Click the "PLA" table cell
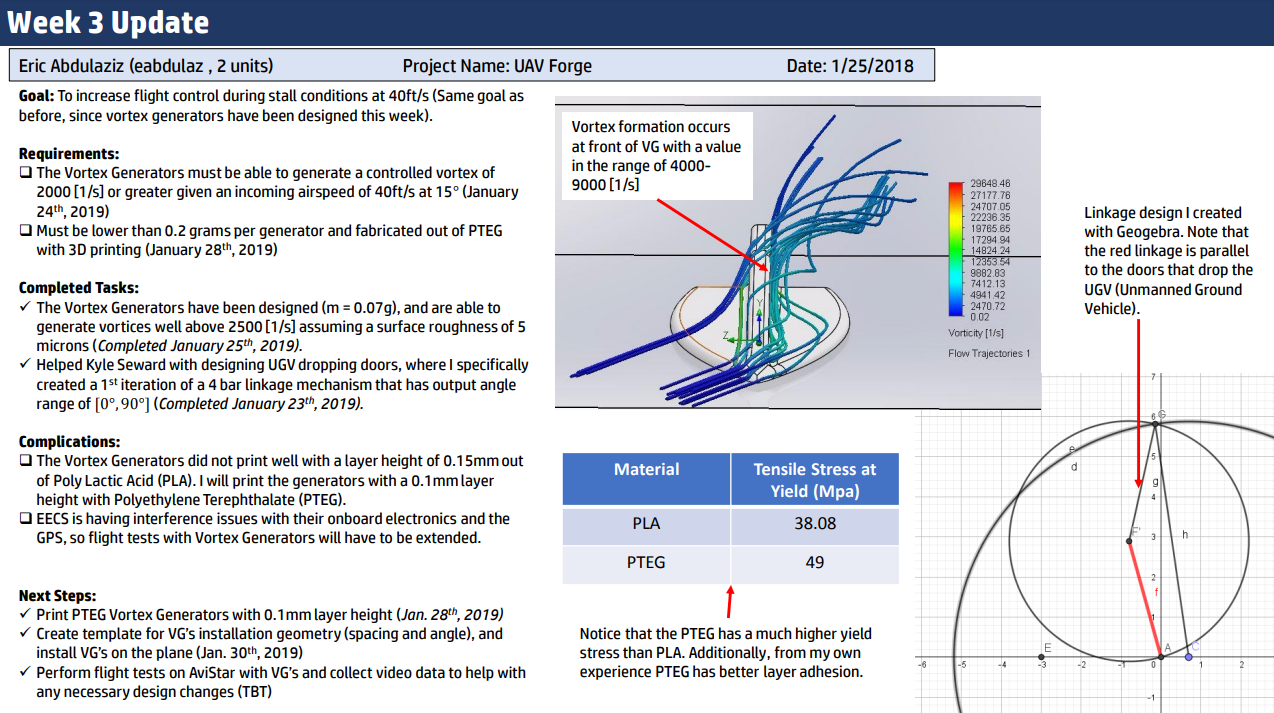This screenshot has width=1274, height=713. pyautogui.click(x=646, y=524)
